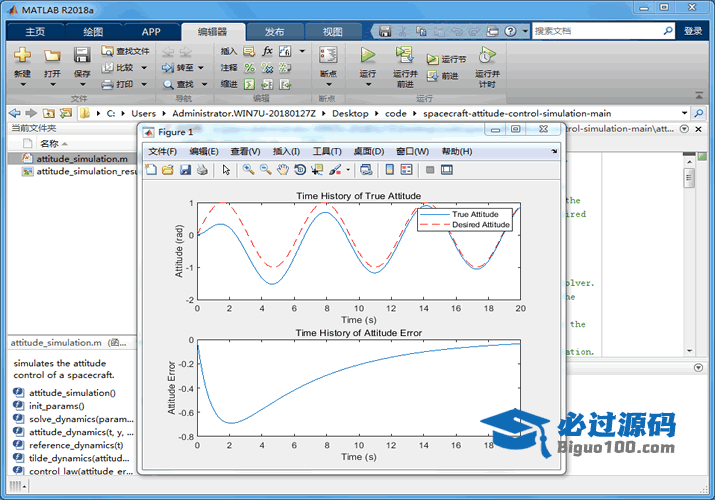The image size is (715, 500).
Task: Open a file with the 打开 folder icon
Action: [52, 56]
